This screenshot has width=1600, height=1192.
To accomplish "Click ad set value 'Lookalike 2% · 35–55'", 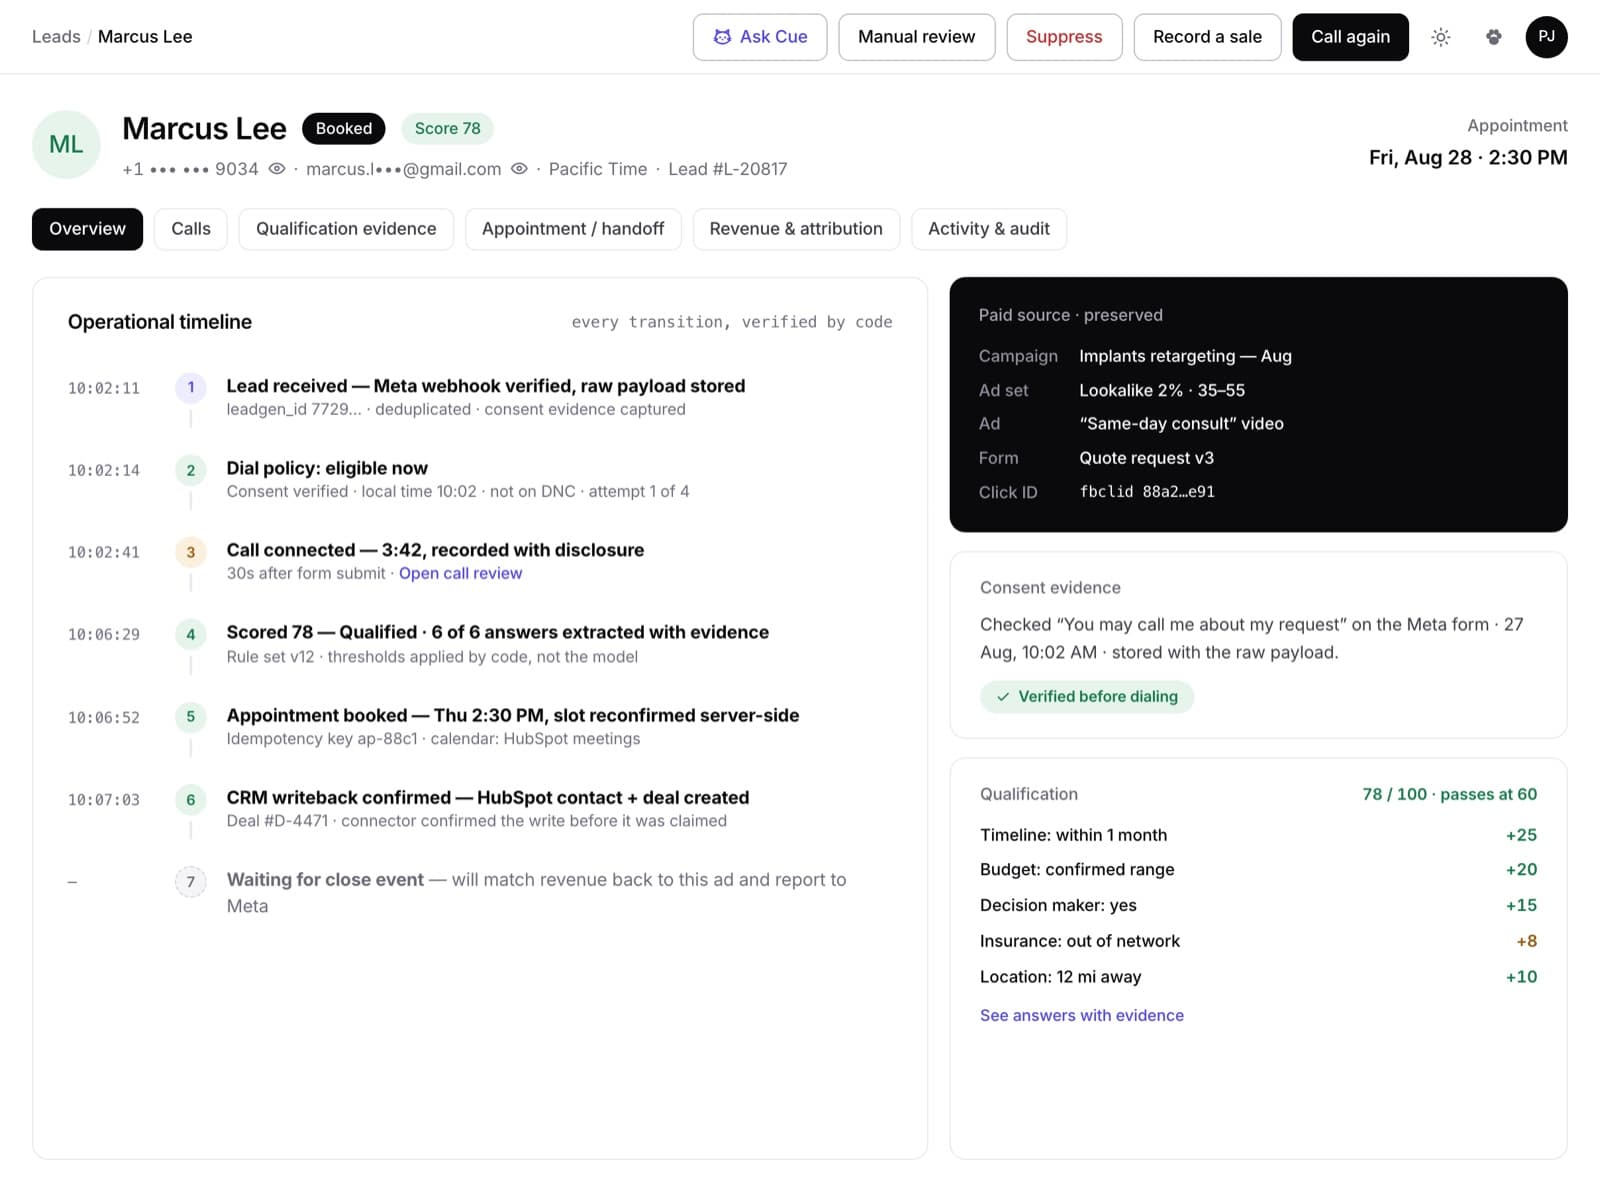I will click(1162, 390).
